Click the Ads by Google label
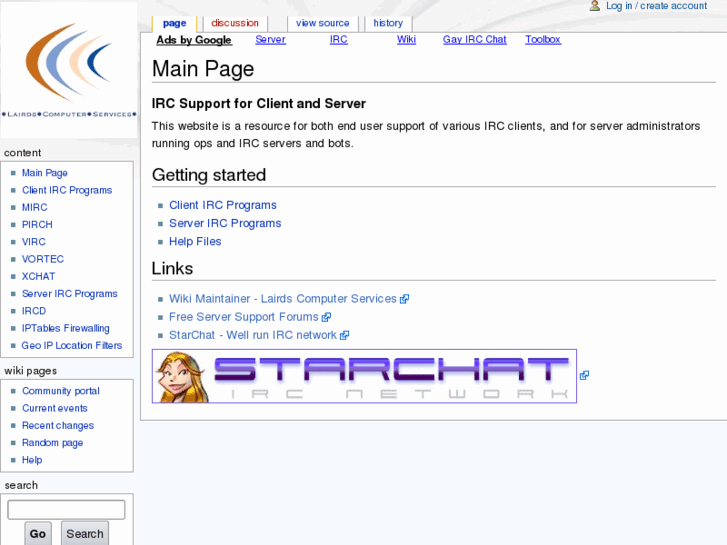 click(x=194, y=40)
